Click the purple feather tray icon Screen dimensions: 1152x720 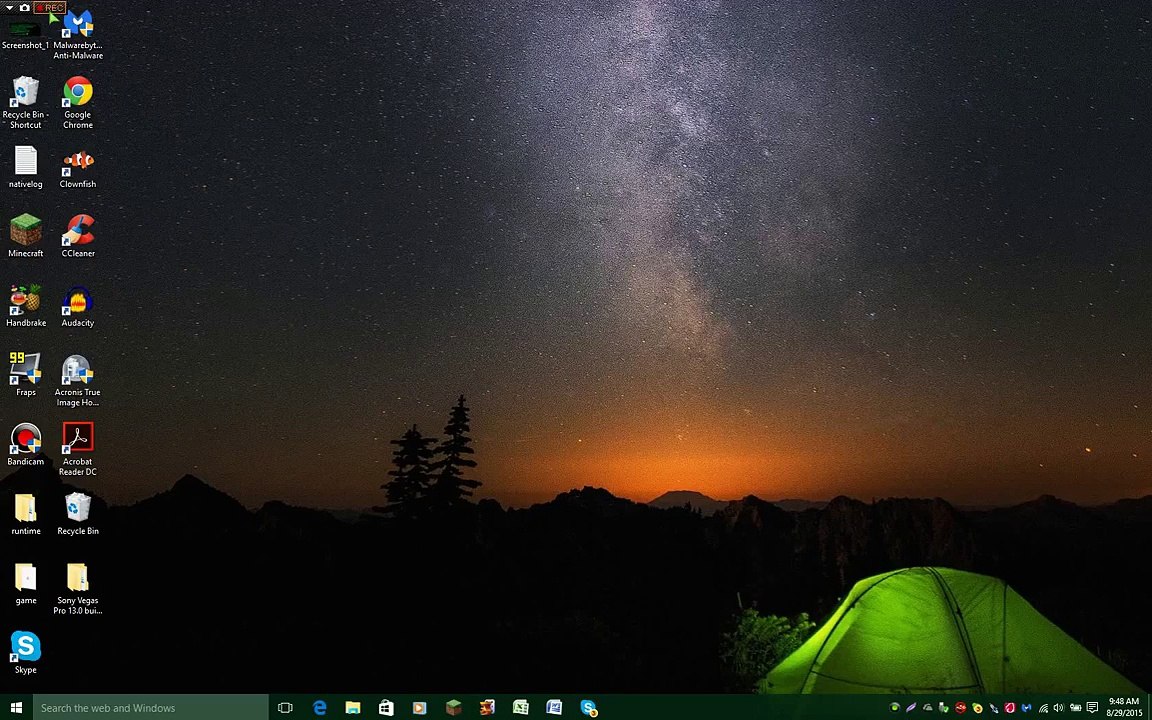point(911,708)
